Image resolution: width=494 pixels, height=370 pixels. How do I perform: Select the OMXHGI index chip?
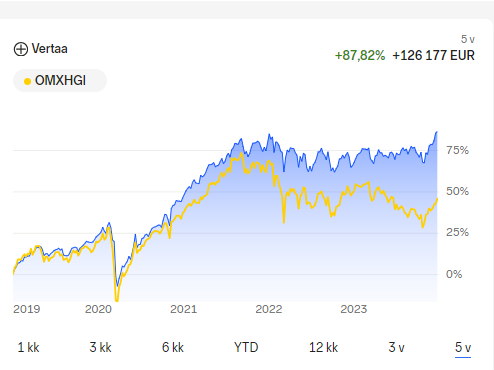[60, 81]
